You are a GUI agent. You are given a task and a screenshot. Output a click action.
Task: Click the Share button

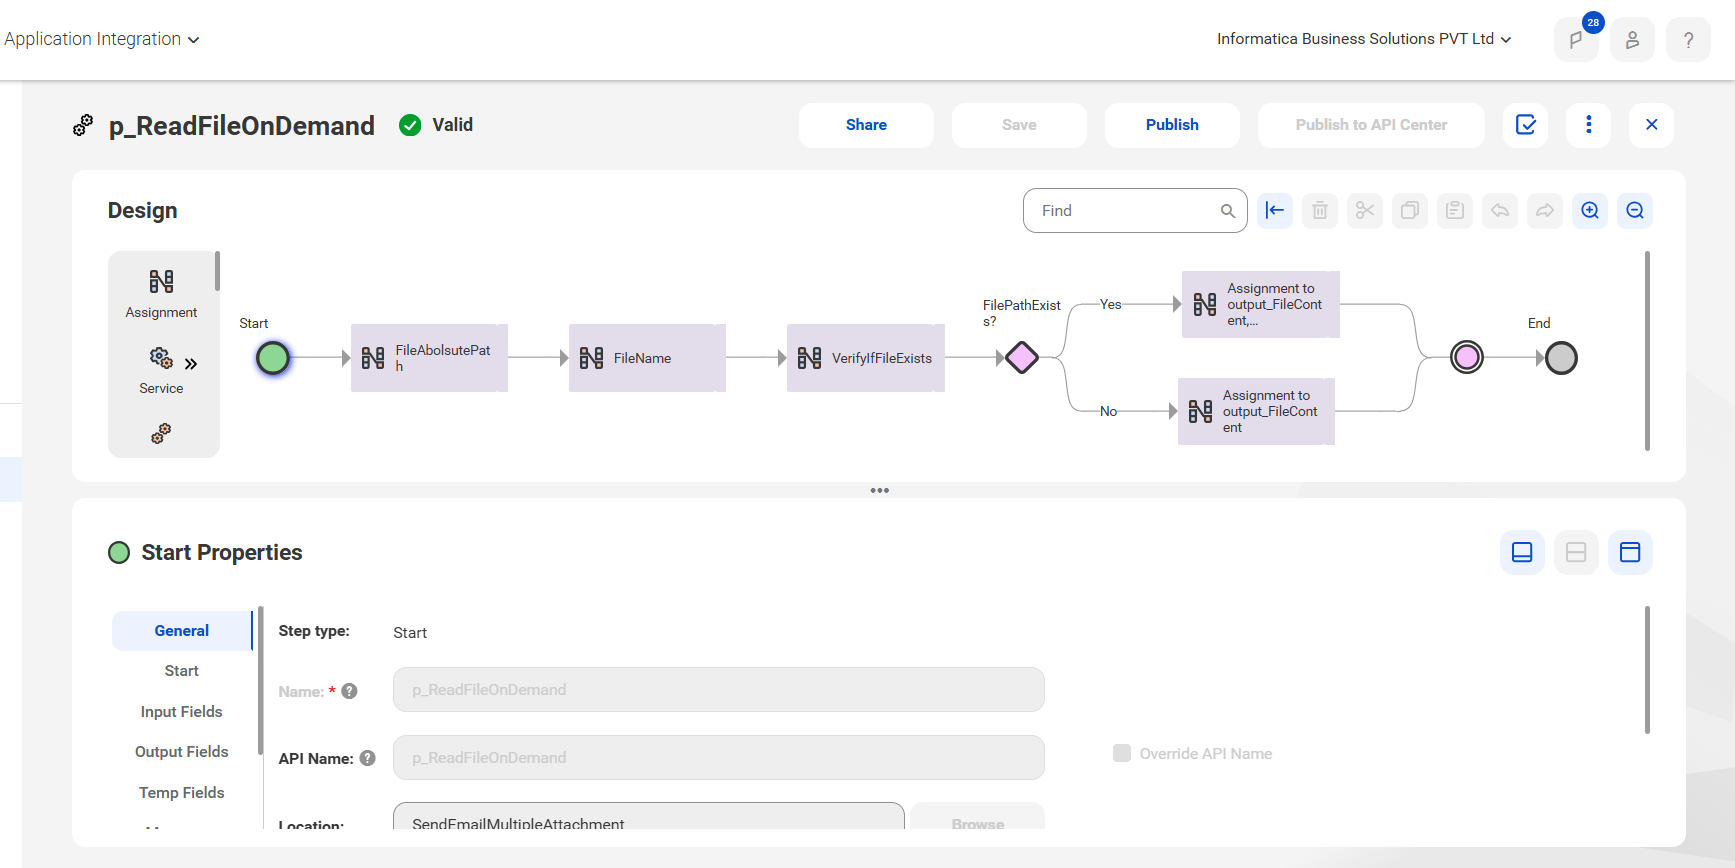(866, 125)
